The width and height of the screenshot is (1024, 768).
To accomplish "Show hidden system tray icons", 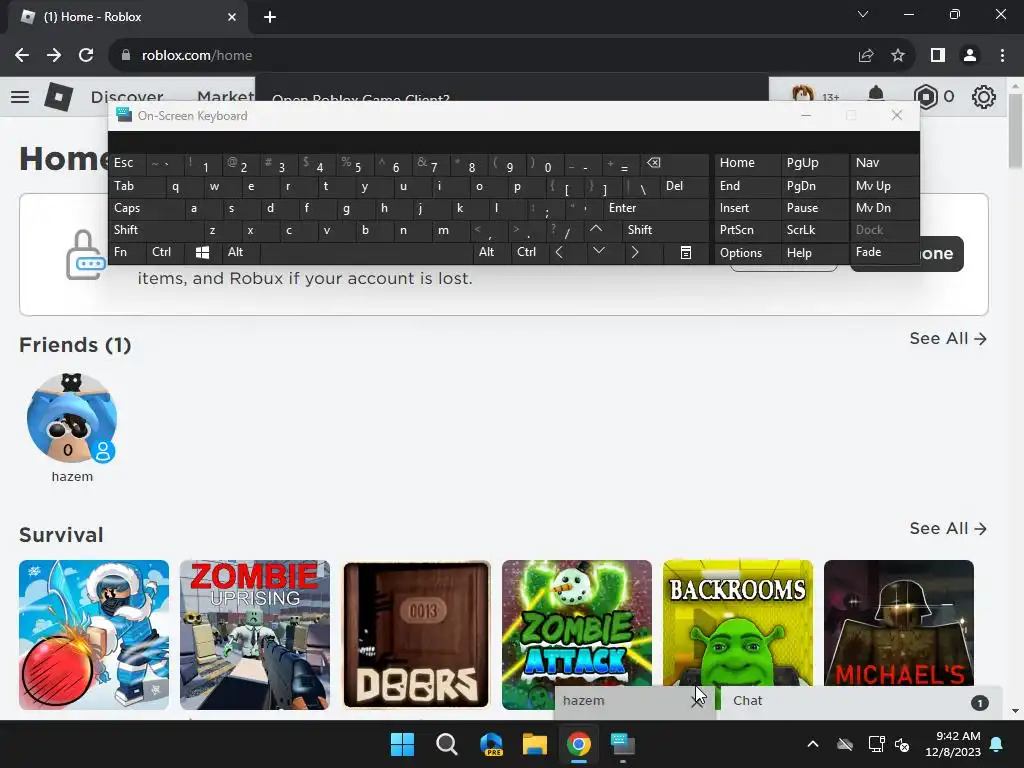I will 812,744.
